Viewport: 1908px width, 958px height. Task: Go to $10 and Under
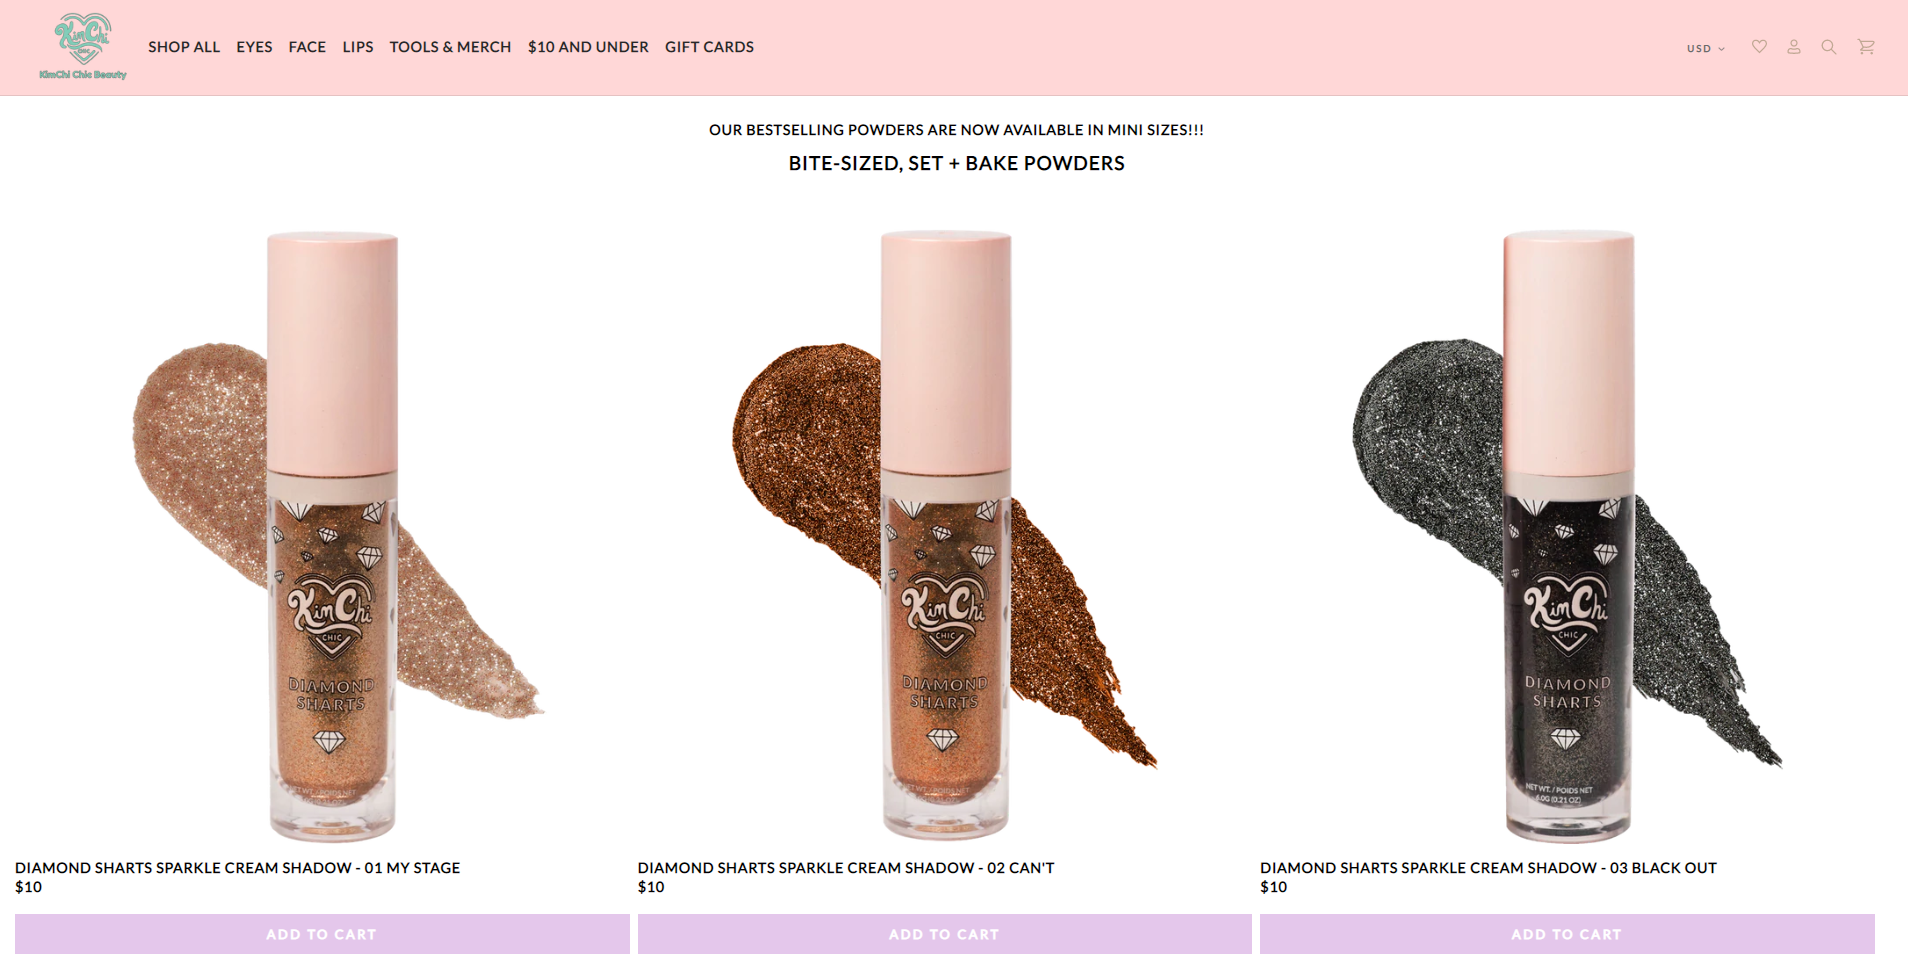[x=588, y=47]
